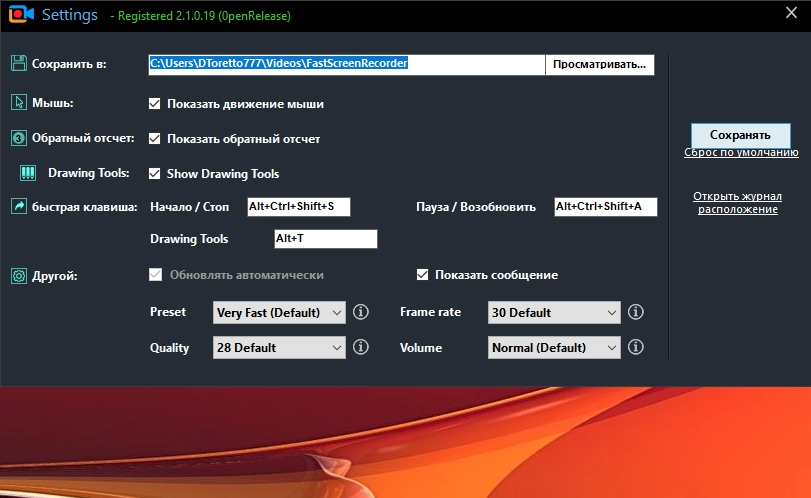
Task: Click the Frame rate label
Action: (430, 312)
